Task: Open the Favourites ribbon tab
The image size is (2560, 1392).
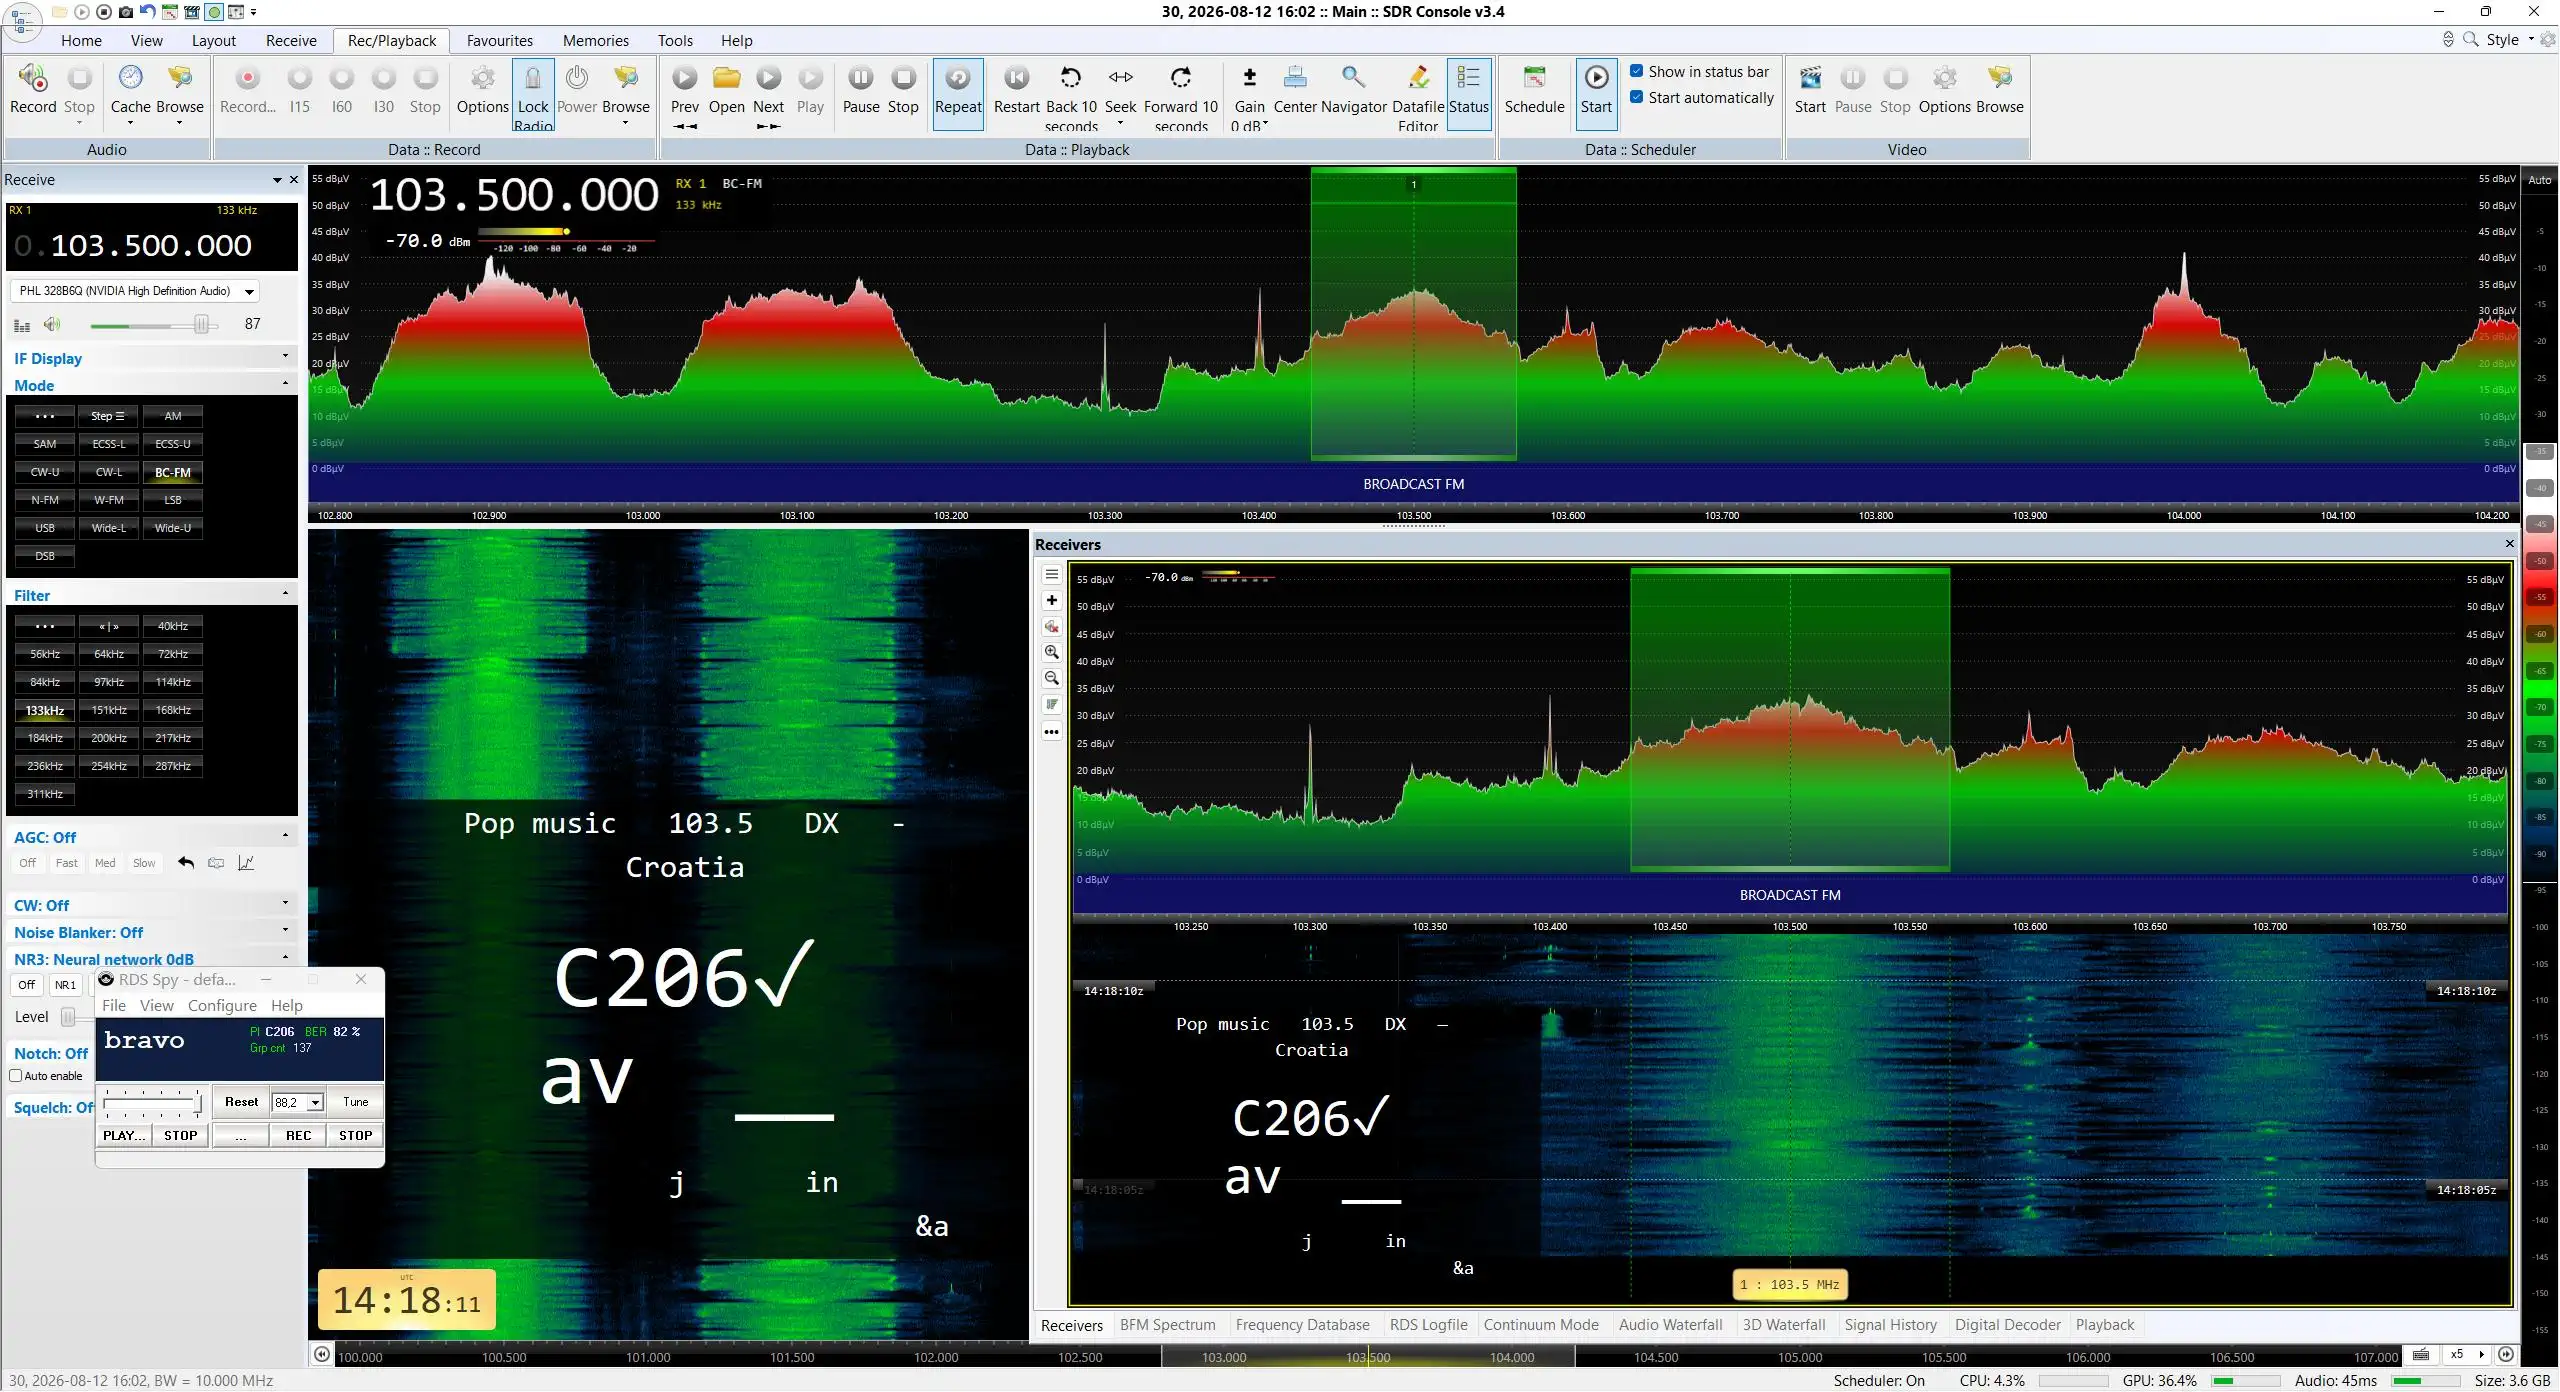Action: pos(499,41)
